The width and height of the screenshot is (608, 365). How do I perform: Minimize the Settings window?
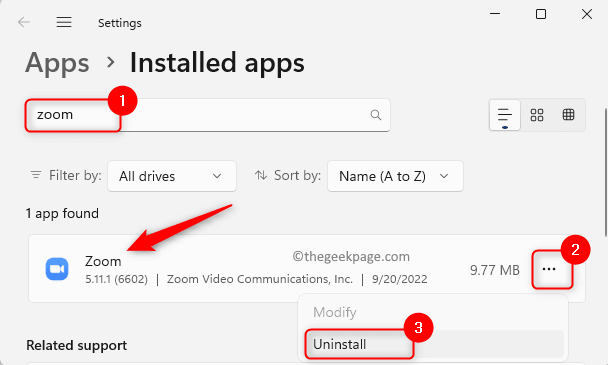click(x=495, y=14)
